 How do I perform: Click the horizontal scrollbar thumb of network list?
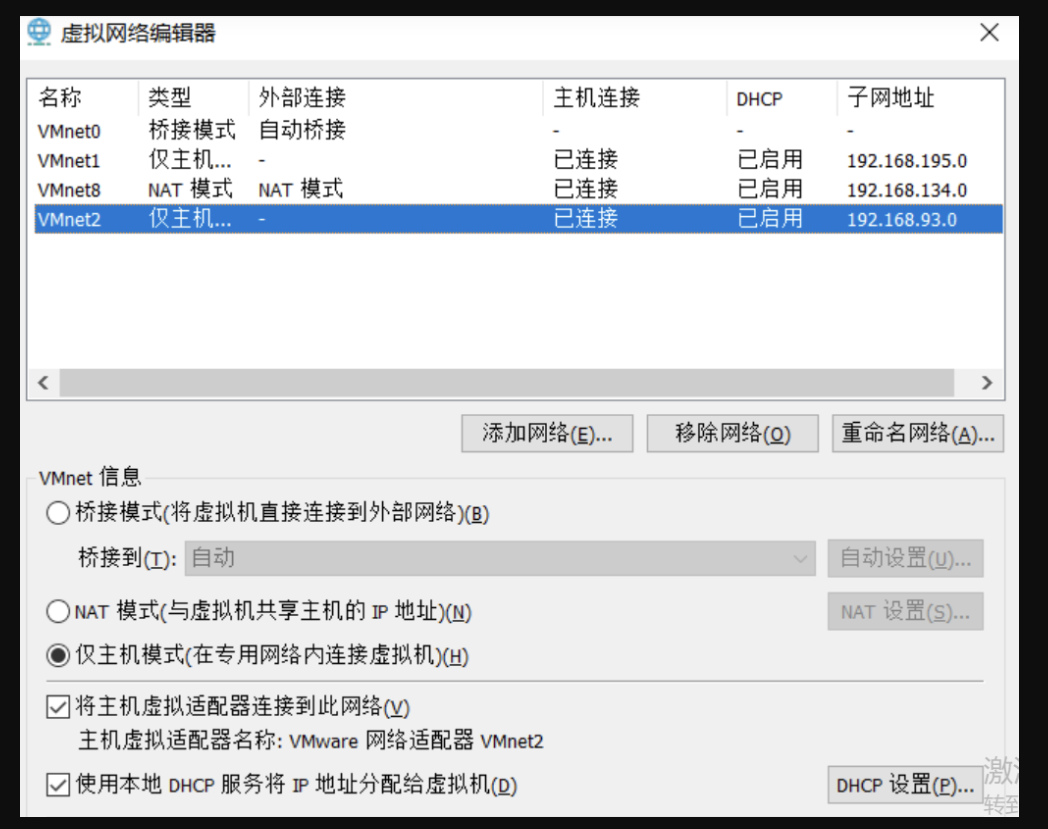[x=507, y=383]
